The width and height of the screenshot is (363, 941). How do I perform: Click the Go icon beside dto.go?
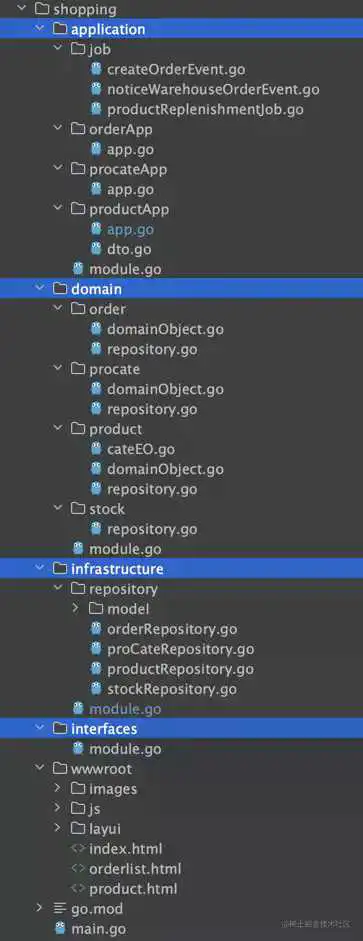pyautogui.click(x=95, y=248)
